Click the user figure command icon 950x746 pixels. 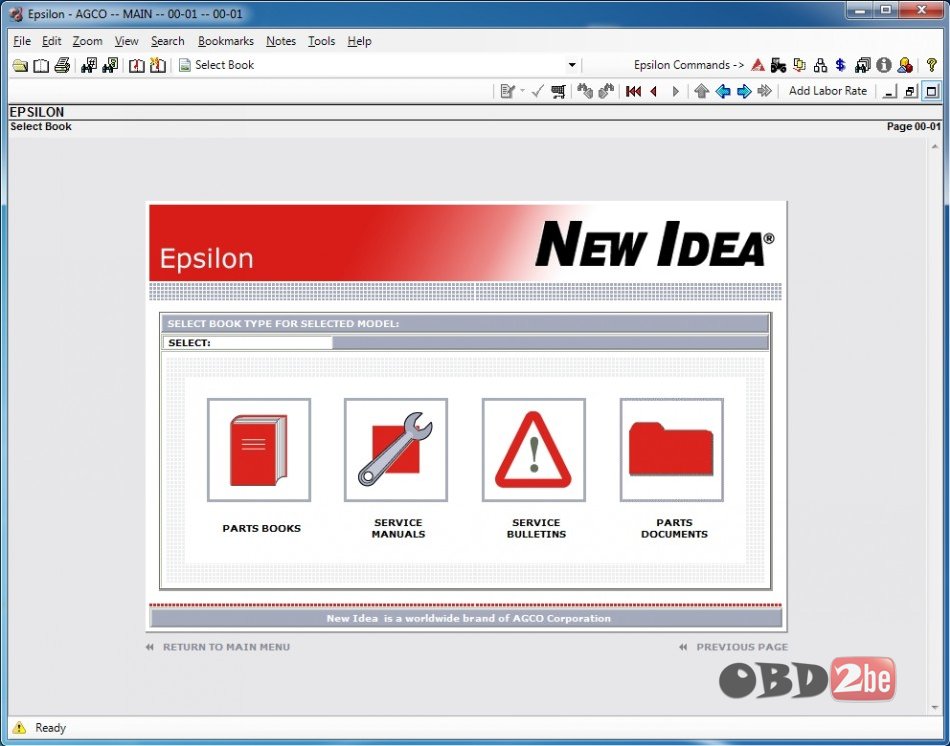(905, 65)
